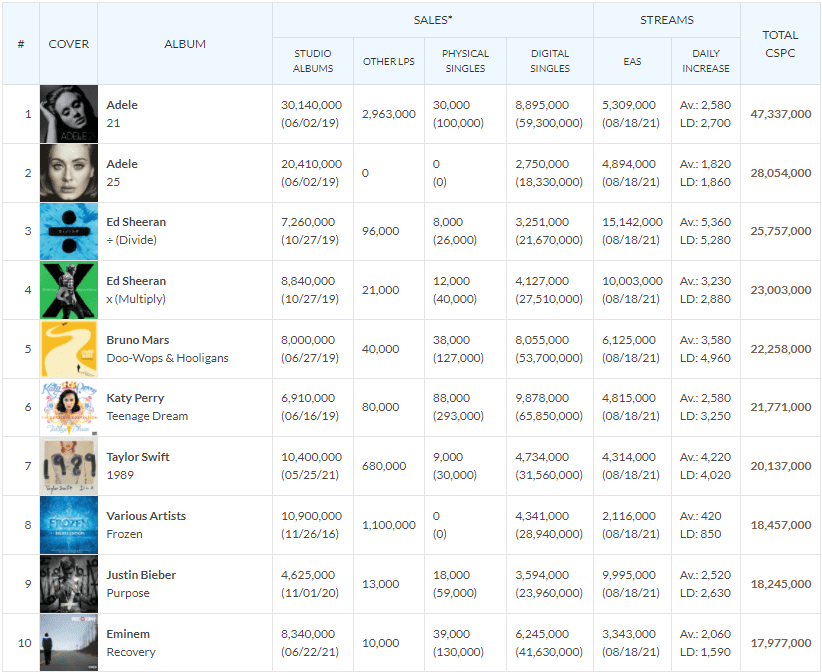Screen dimensions: 822x672
Task: Sort by the EAS column header
Action: [632, 61]
